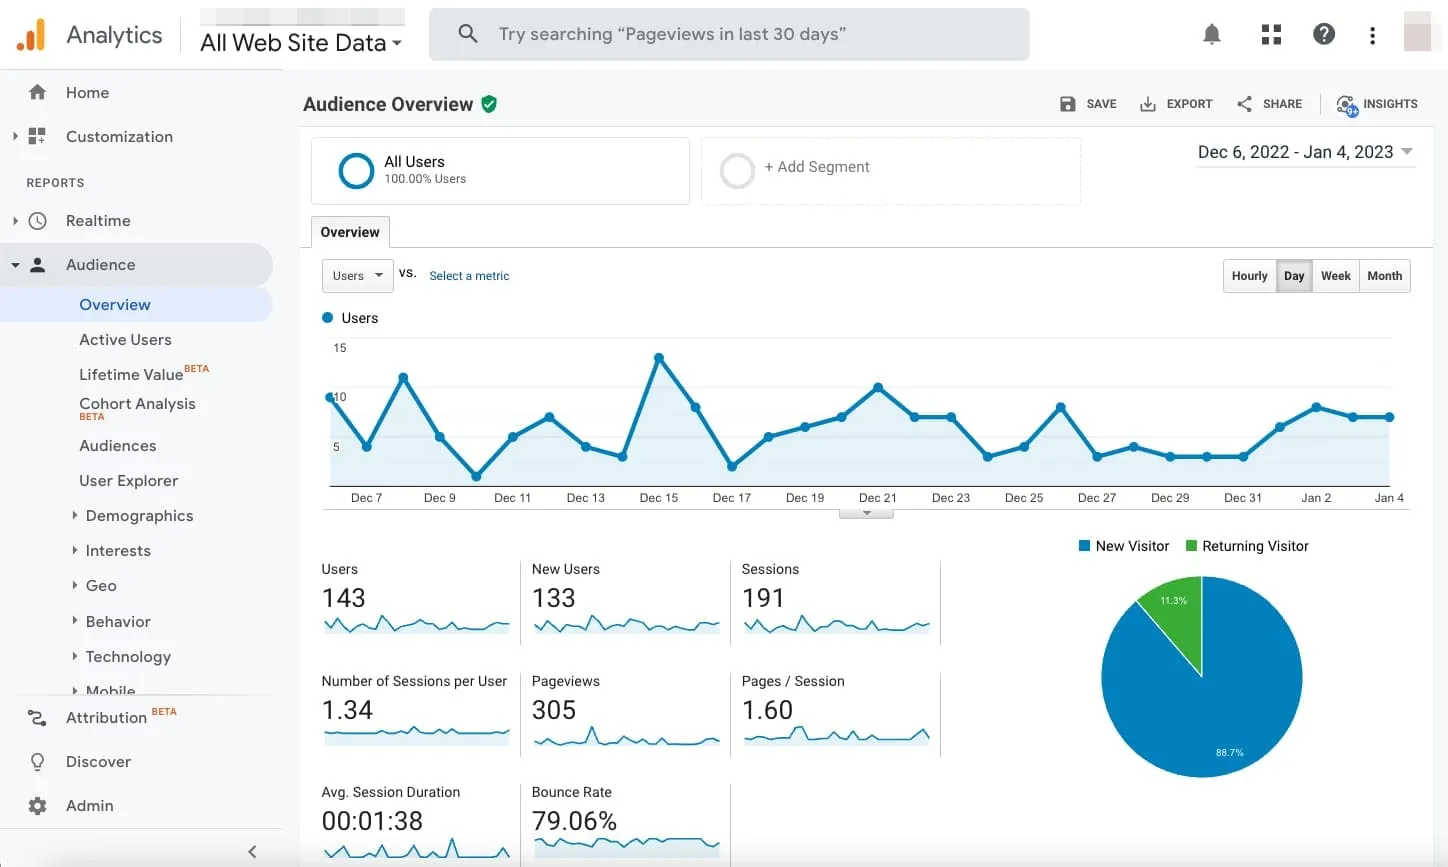Switch the chart granularity to Hourly
Screen dimensions: 1448x867
click(1249, 275)
